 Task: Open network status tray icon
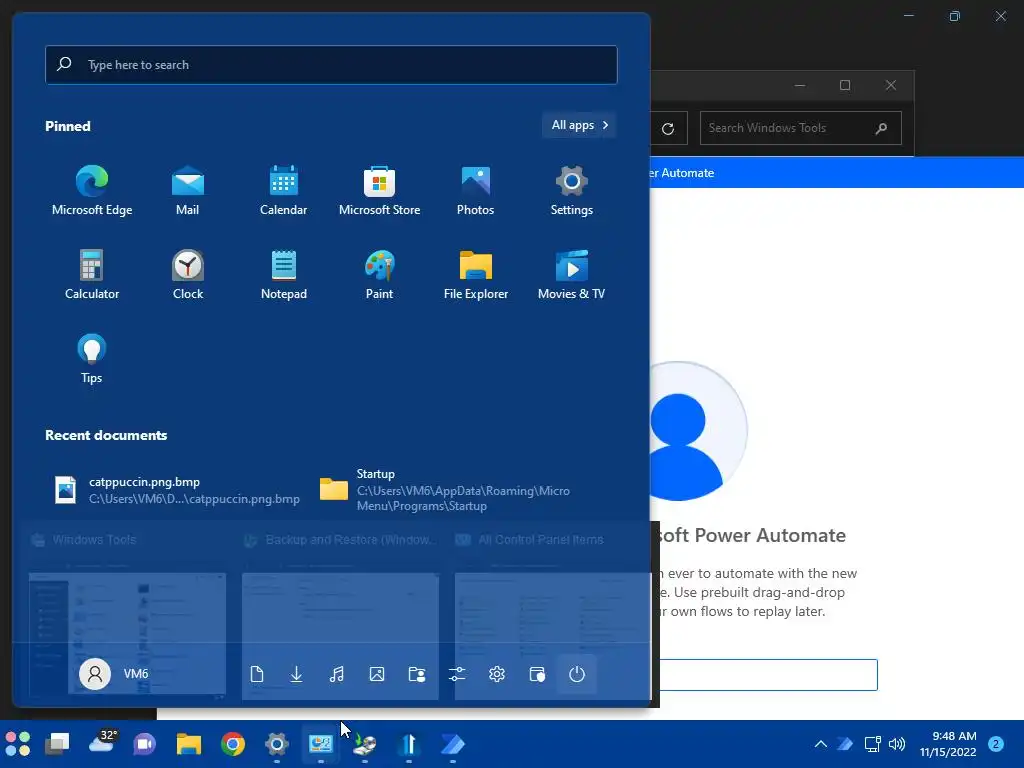click(x=872, y=744)
